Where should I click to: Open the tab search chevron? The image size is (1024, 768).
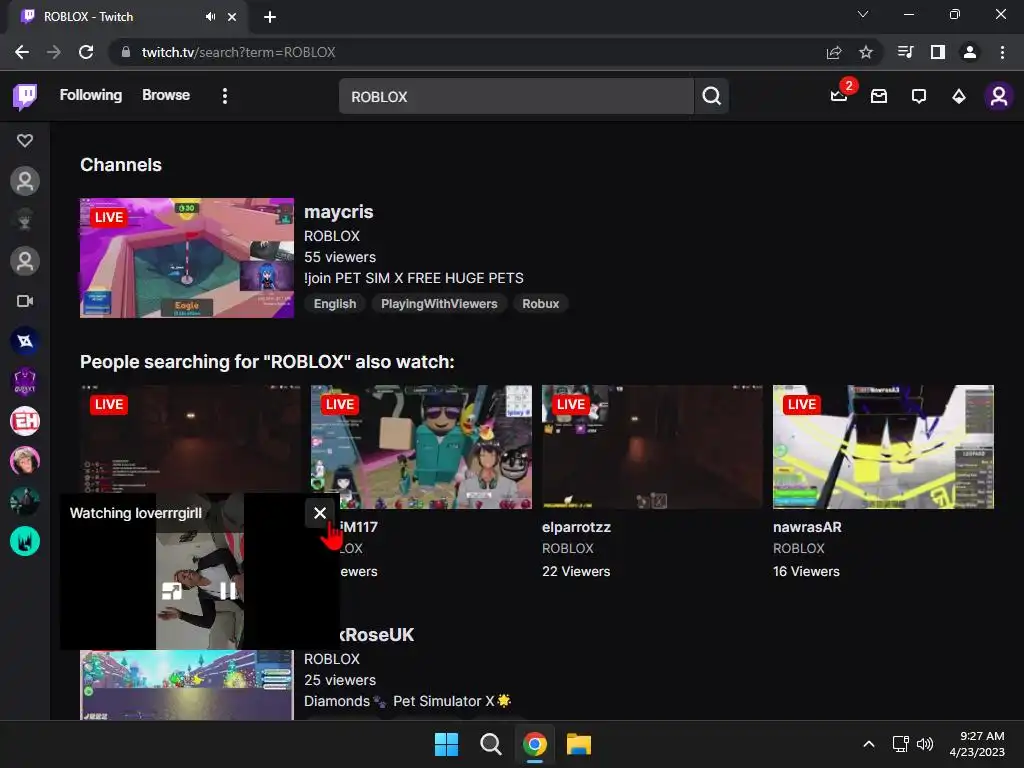[x=863, y=14]
